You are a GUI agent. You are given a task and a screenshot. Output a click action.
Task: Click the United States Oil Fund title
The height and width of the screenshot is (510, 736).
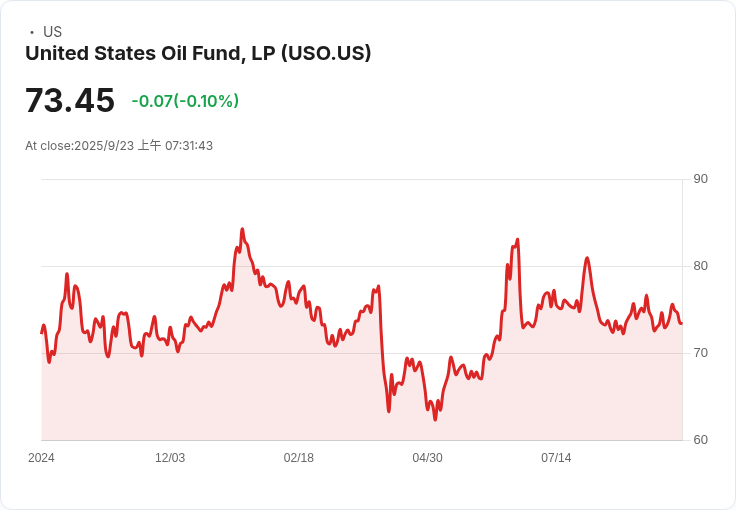coord(198,53)
